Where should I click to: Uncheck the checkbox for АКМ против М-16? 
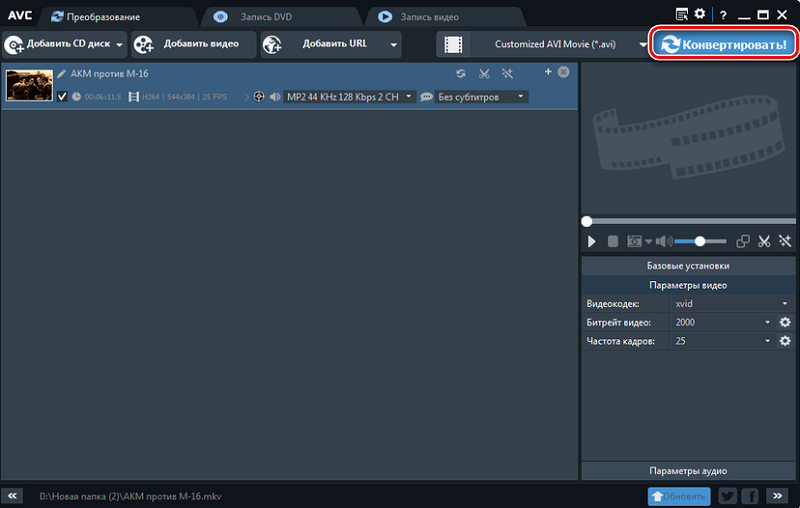point(63,97)
